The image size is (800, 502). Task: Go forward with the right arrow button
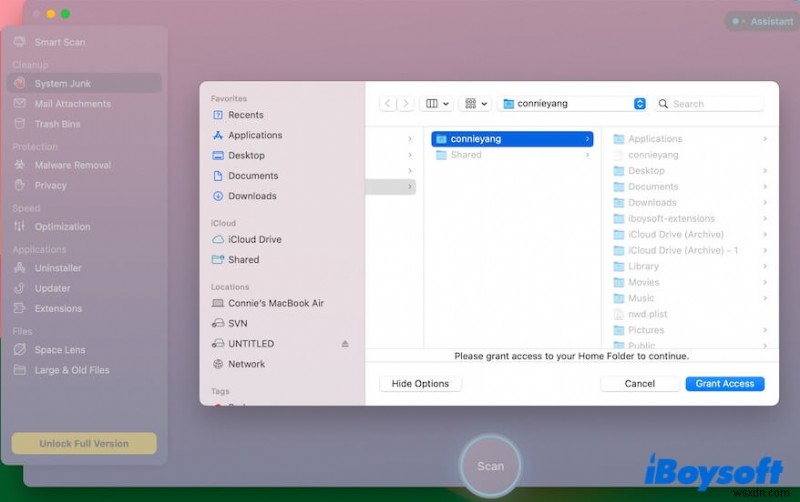(406, 104)
